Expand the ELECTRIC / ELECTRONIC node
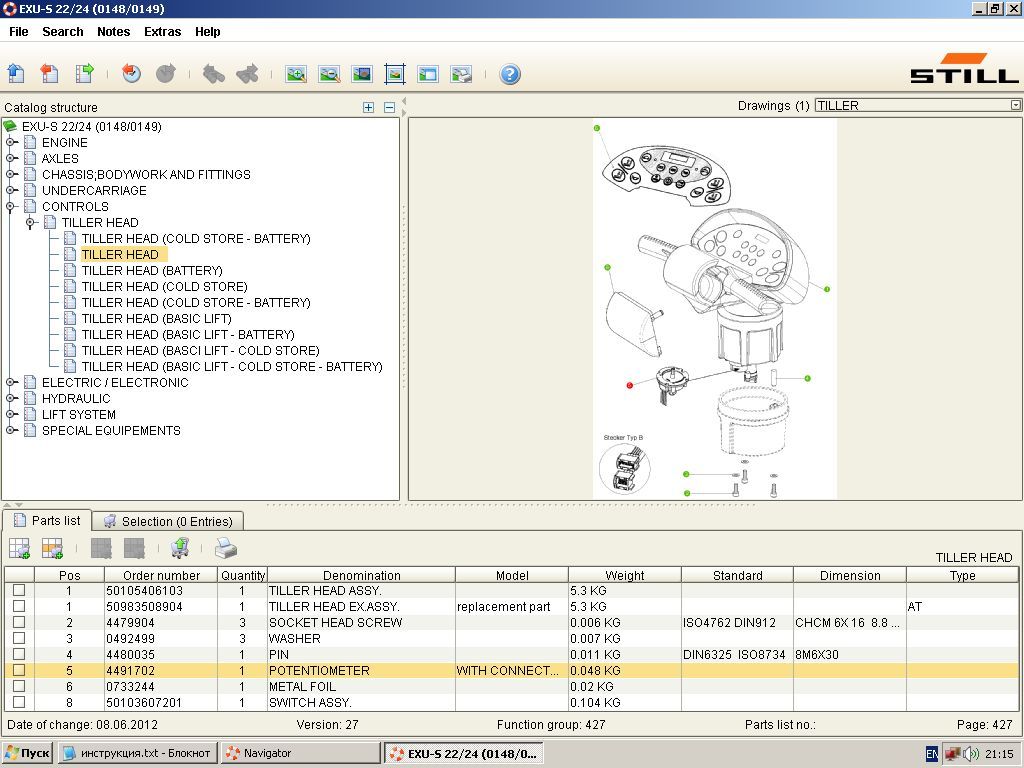The height and width of the screenshot is (768, 1024). [x=10, y=382]
